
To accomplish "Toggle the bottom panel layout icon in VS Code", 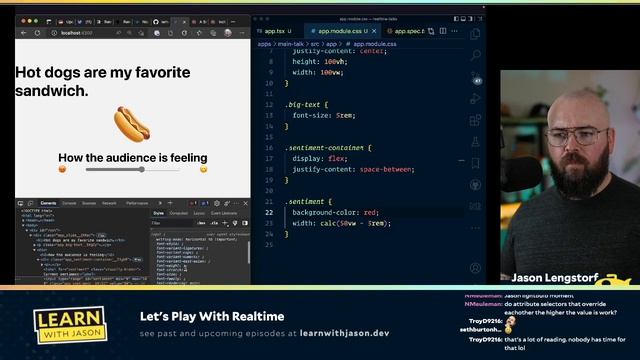I will coord(463,19).
